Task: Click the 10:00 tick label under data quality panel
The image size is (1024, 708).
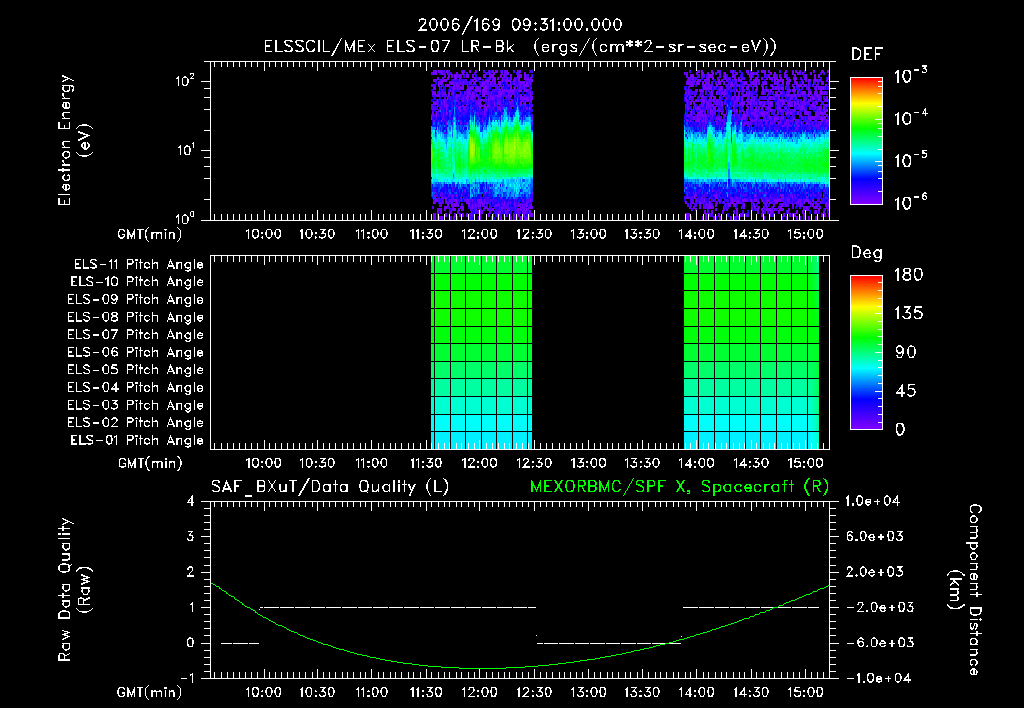Action: 263,692
